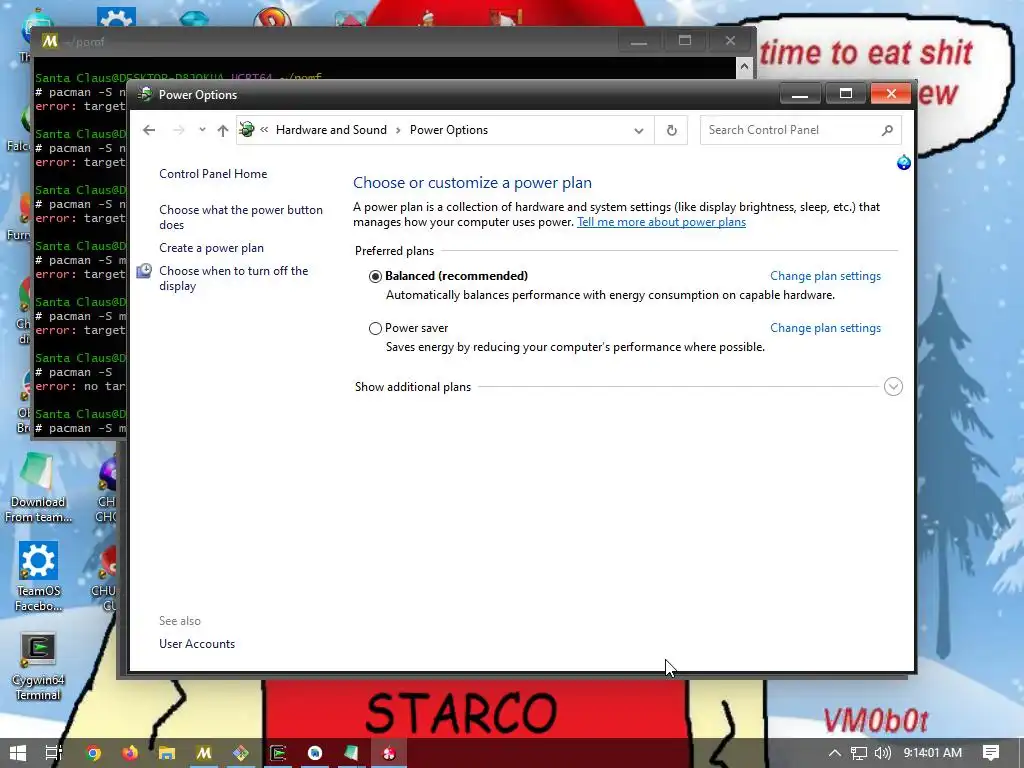Viewport: 1024px width, 768px height.
Task: Click the display timer icon in sidebar
Action: click(x=144, y=271)
